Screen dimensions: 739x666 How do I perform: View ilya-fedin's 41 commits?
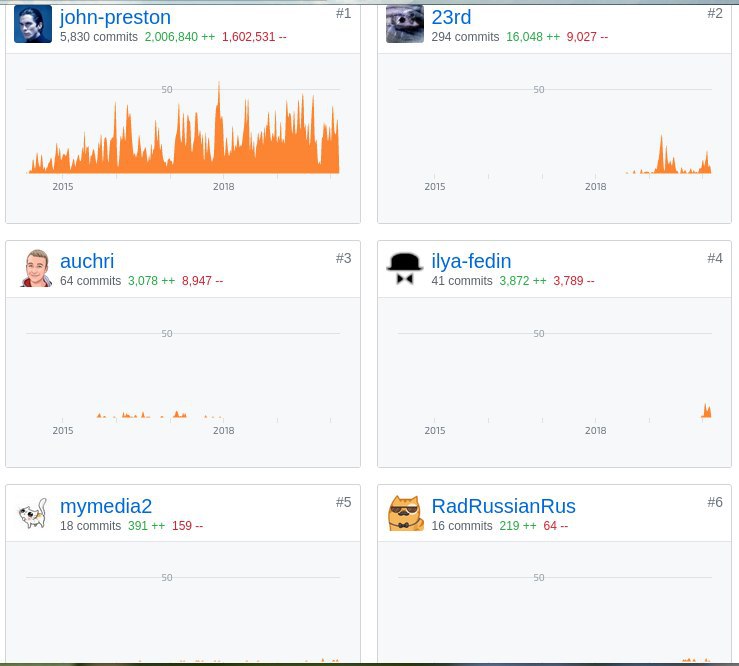pos(462,281)
